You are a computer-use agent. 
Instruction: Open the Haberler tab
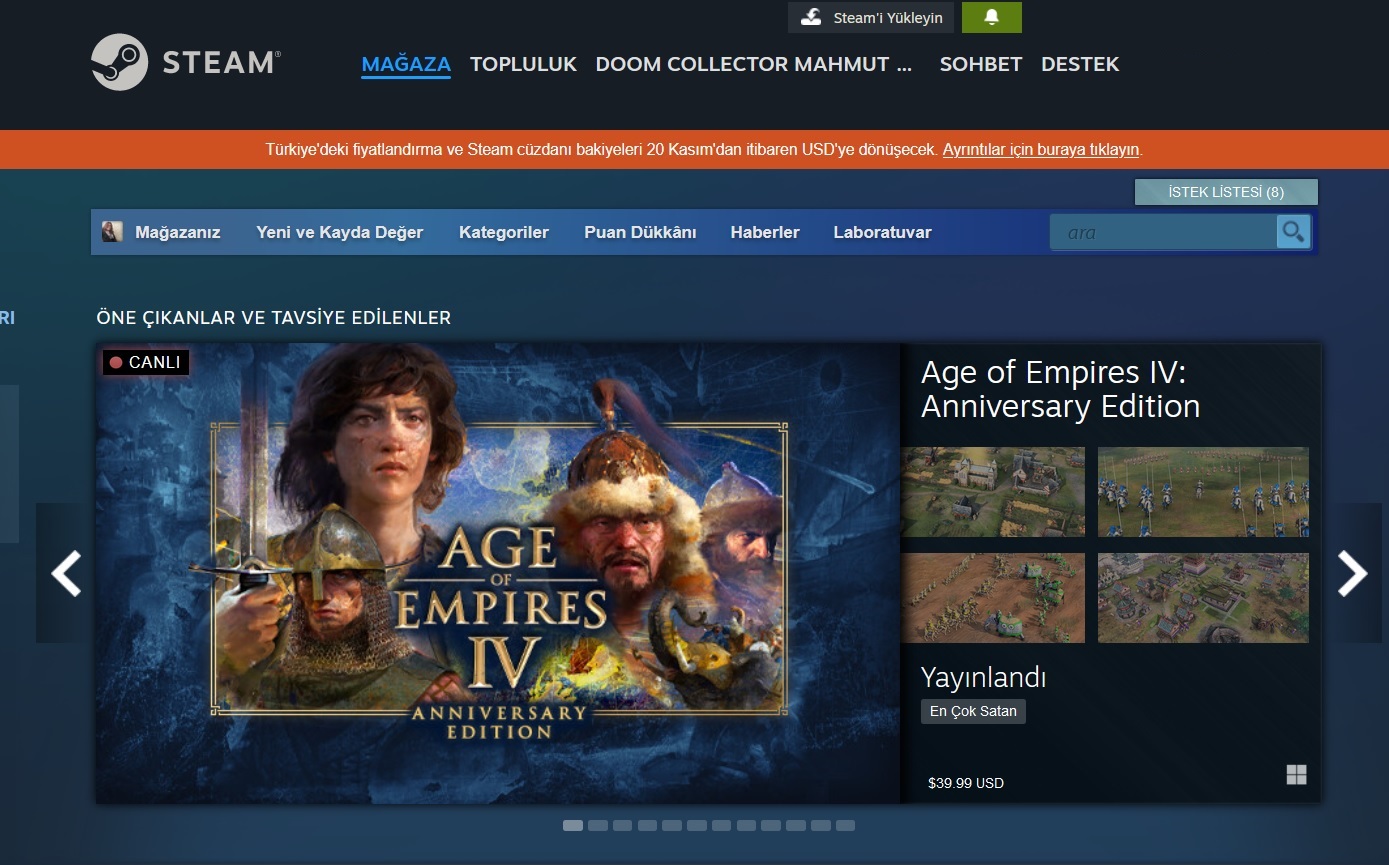coord(765,232)
